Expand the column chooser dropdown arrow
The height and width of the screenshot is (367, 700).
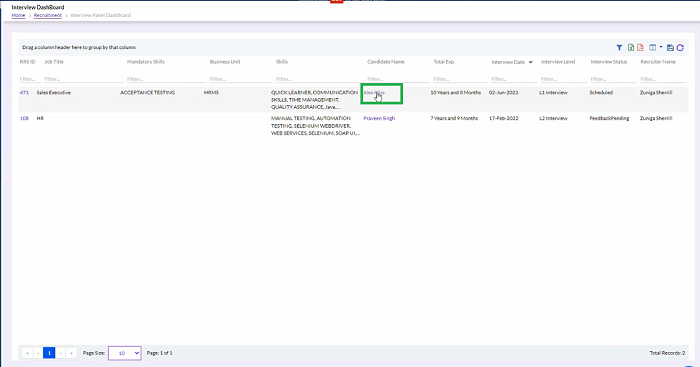pos(661,47)
